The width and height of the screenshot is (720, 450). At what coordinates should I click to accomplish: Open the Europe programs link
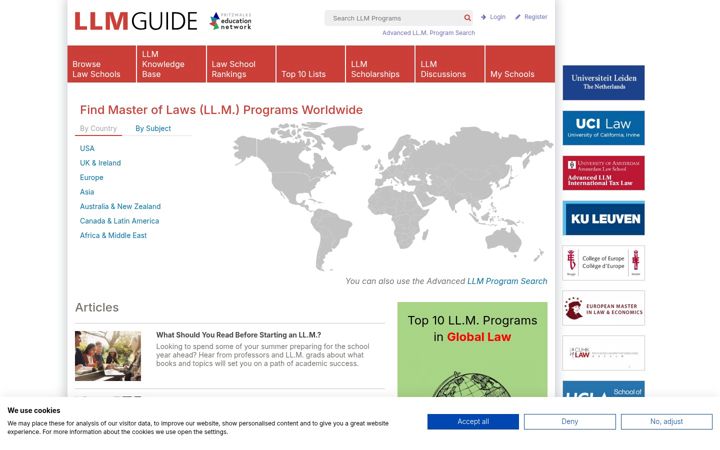[x=91, y=177]
